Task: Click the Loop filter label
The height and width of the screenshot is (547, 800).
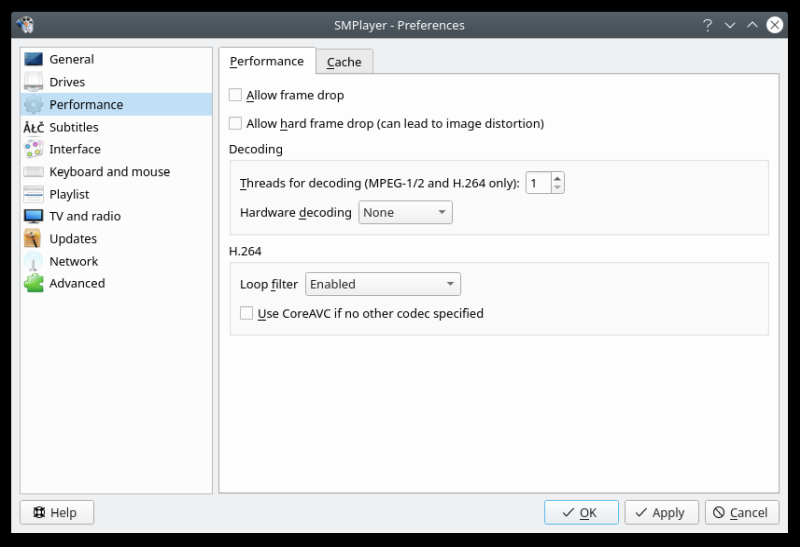Action: point(268,284)
